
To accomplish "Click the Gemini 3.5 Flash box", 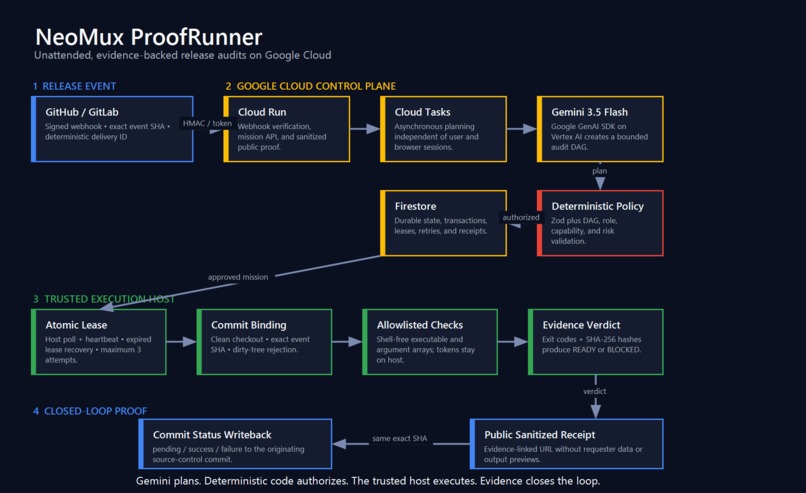I will click(600, 129).
